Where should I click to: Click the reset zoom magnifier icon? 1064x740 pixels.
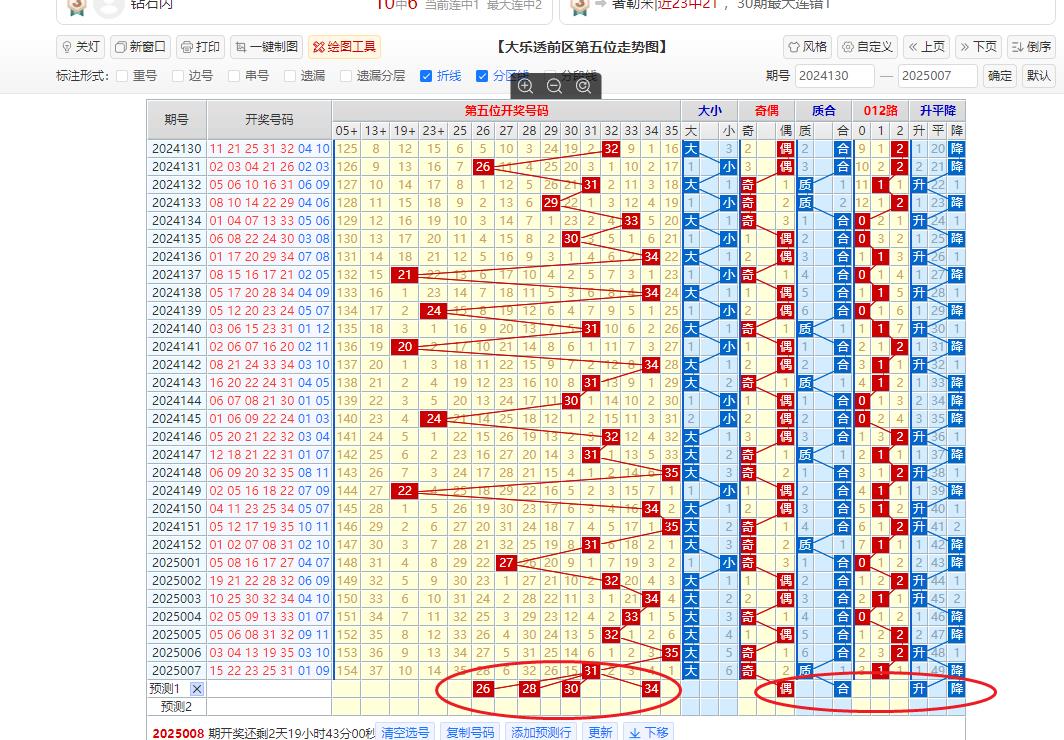point(583,86)
